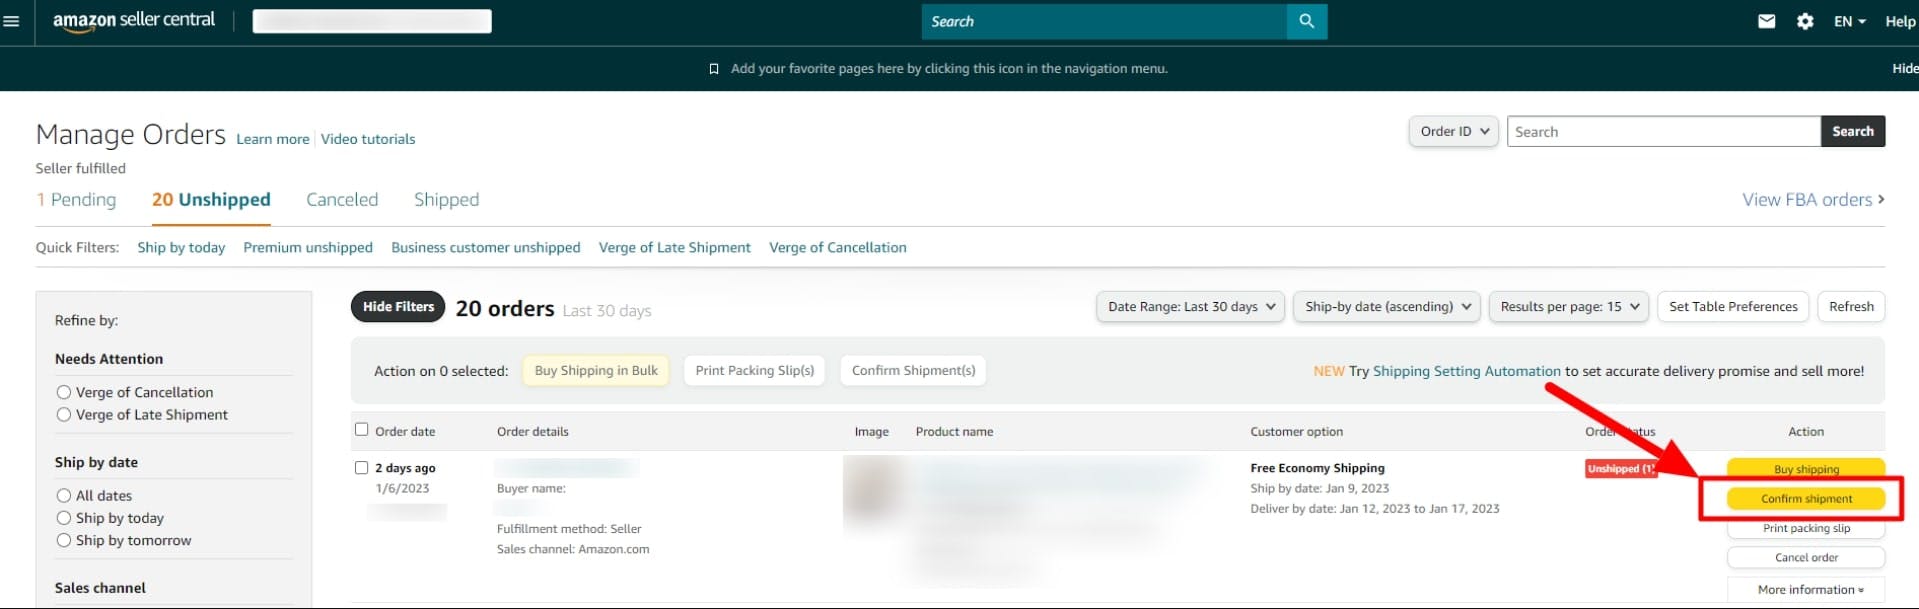The width and height of the screenshot is (1919, 609).
Task: Switch to the Unshipped tab
Action: pos(211,200)
